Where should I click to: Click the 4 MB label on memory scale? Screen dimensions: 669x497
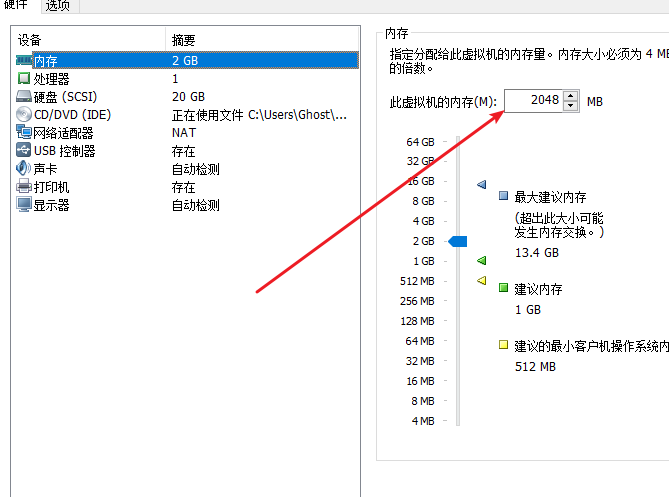pyautogui.click(x=423, y=421)
